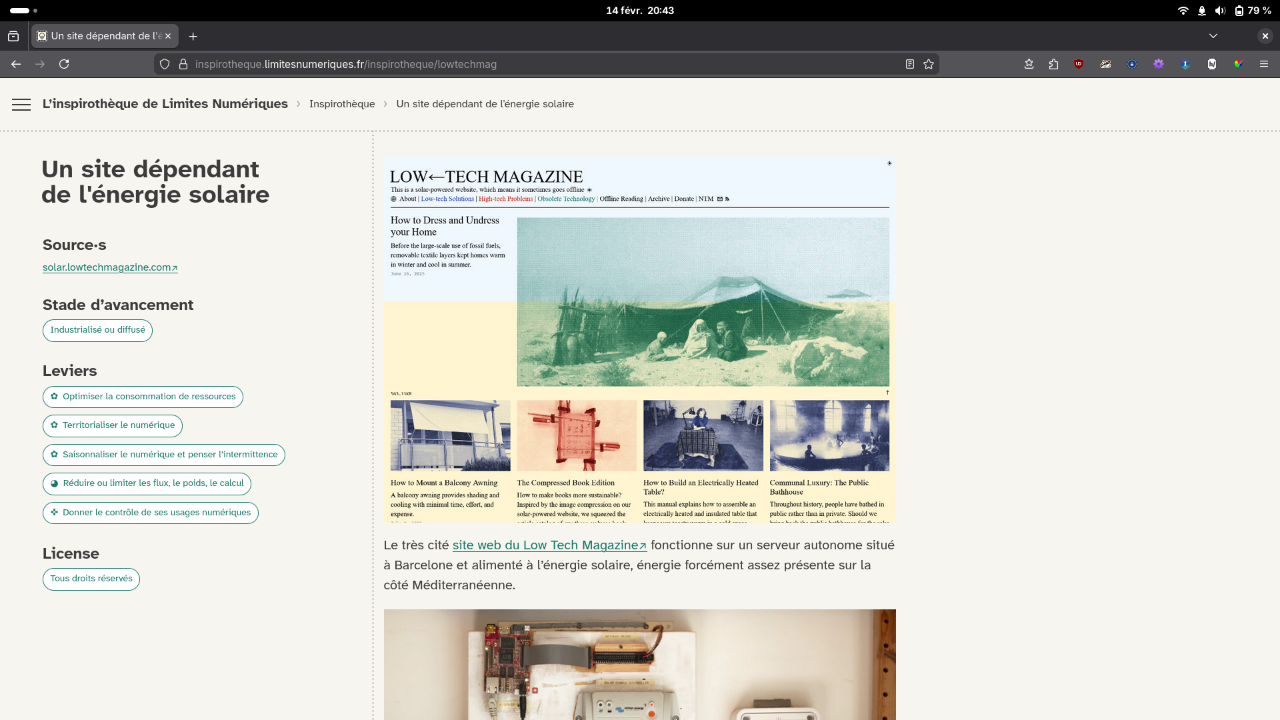Select 'Optimiser la consommation de ressources' tag
The height and width of the screenshot is (720, 1280).
click(143, 397)
